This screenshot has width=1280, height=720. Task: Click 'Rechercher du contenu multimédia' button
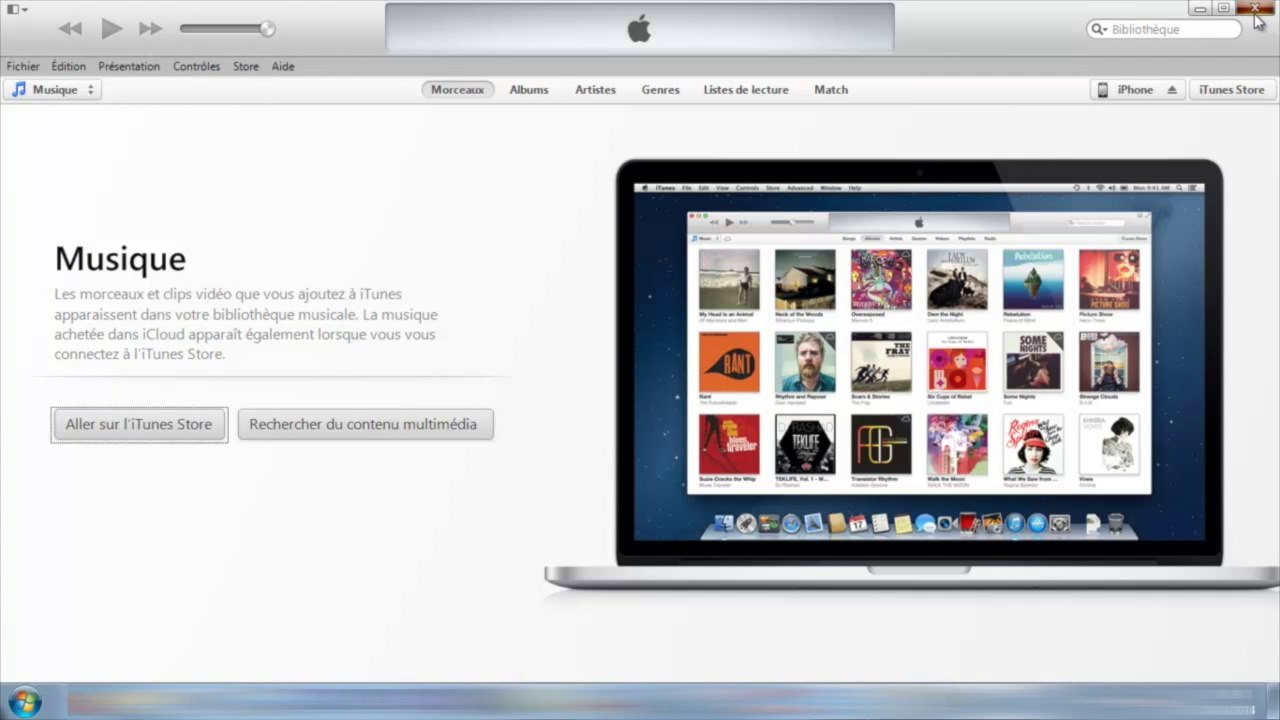pos(365,424)
